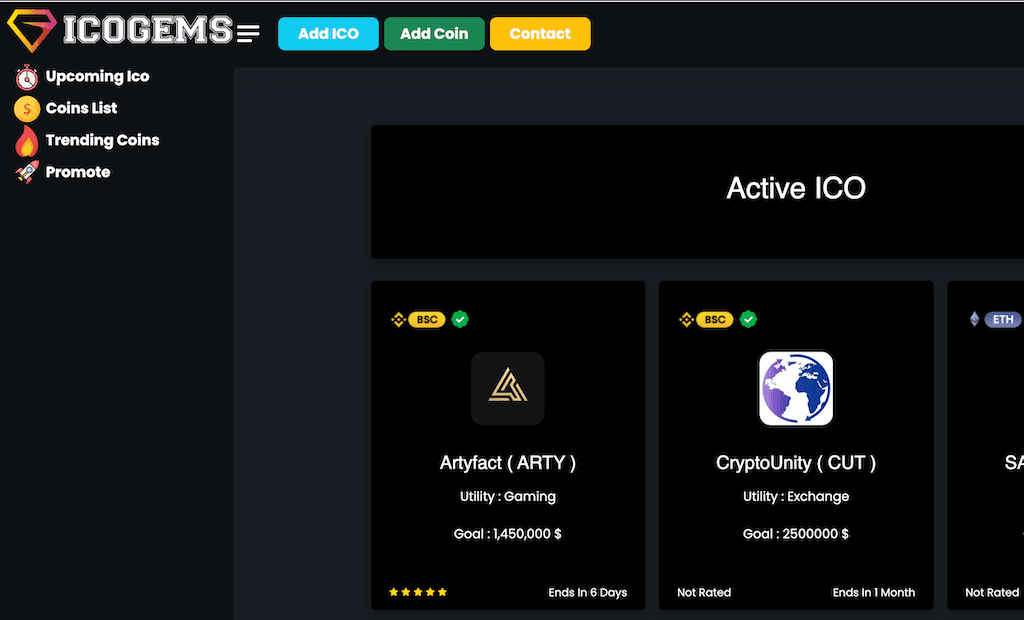Open the Artyfact ( ARTY ) title link
The width and height of the screenshot is (1024, 620).
point(508,463)
